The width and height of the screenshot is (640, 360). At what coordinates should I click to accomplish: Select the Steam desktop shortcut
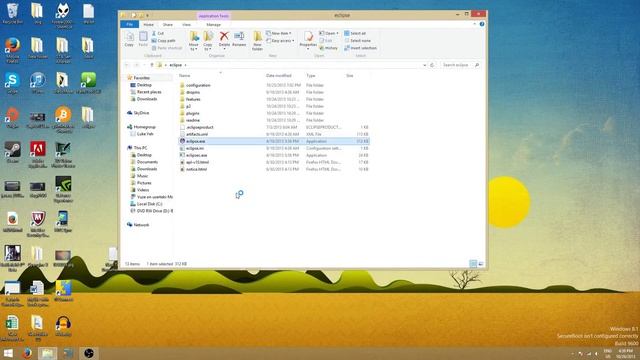12,152
